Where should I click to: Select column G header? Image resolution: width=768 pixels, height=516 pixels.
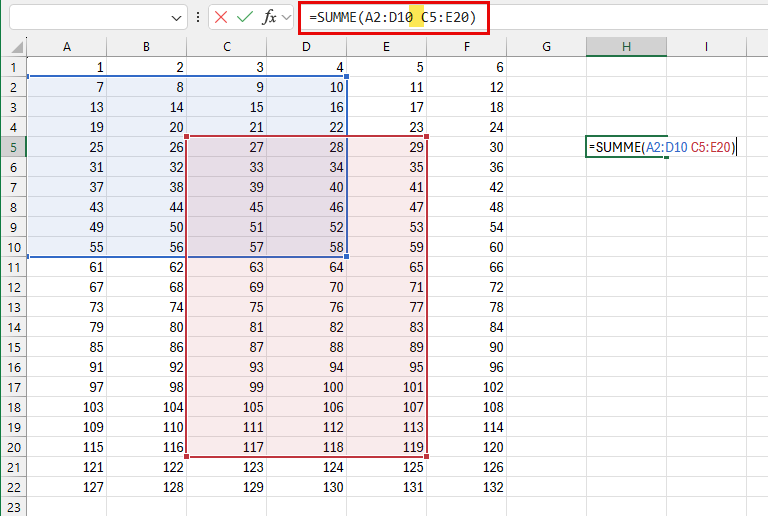coord(546,47)
